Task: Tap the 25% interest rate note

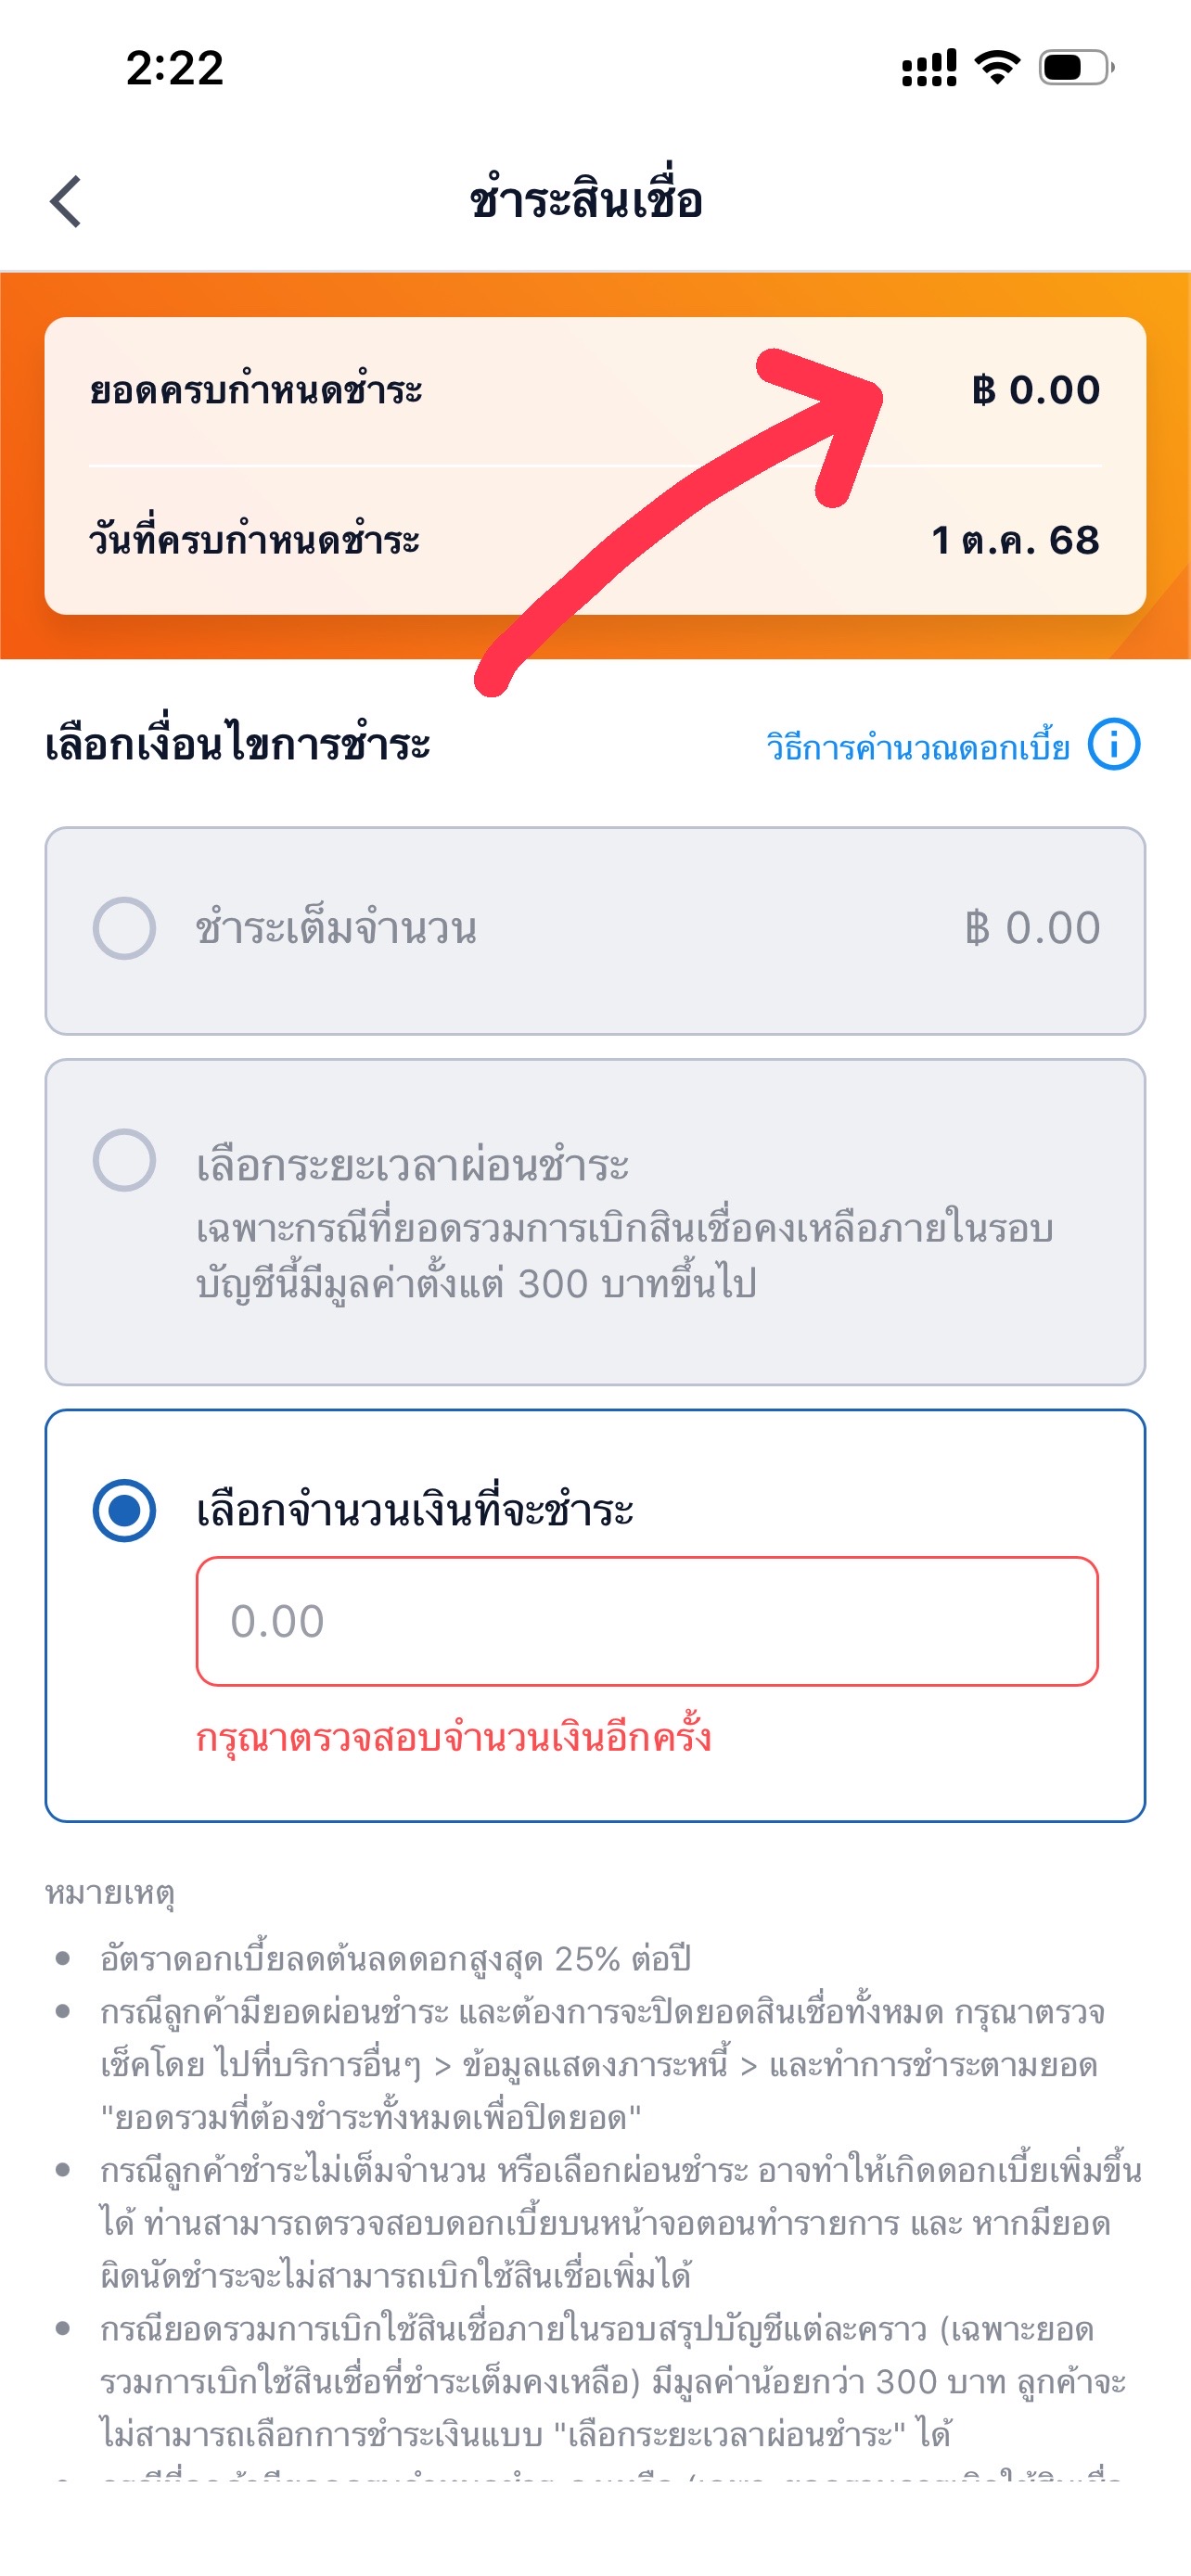Action: pos(395,1958)
